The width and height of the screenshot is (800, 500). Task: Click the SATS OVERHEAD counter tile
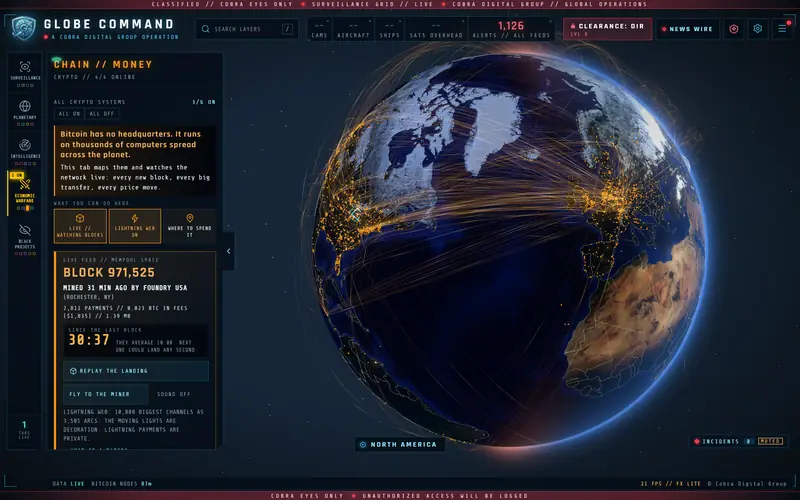436,30
